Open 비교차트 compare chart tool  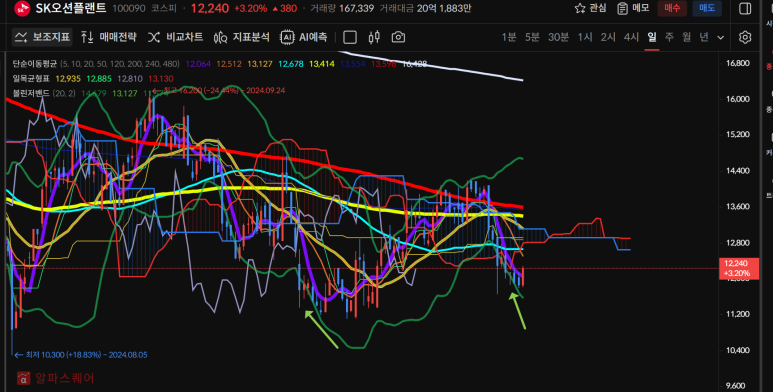click(176, 37)
